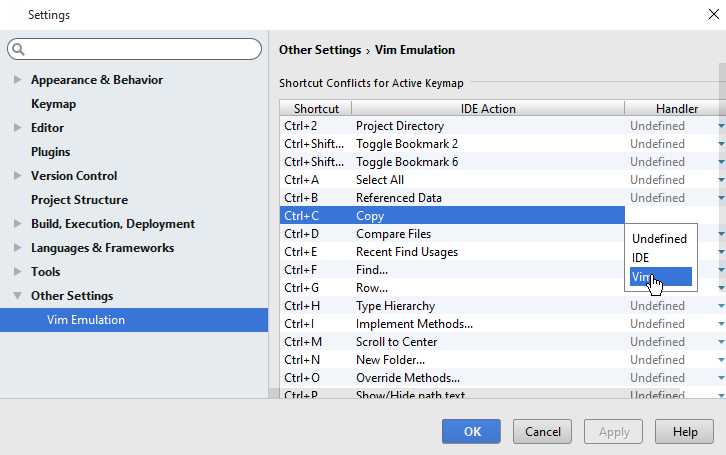Screen dimensions: 726x455
Task: Click the Cancel button
Action: point(542,431)
